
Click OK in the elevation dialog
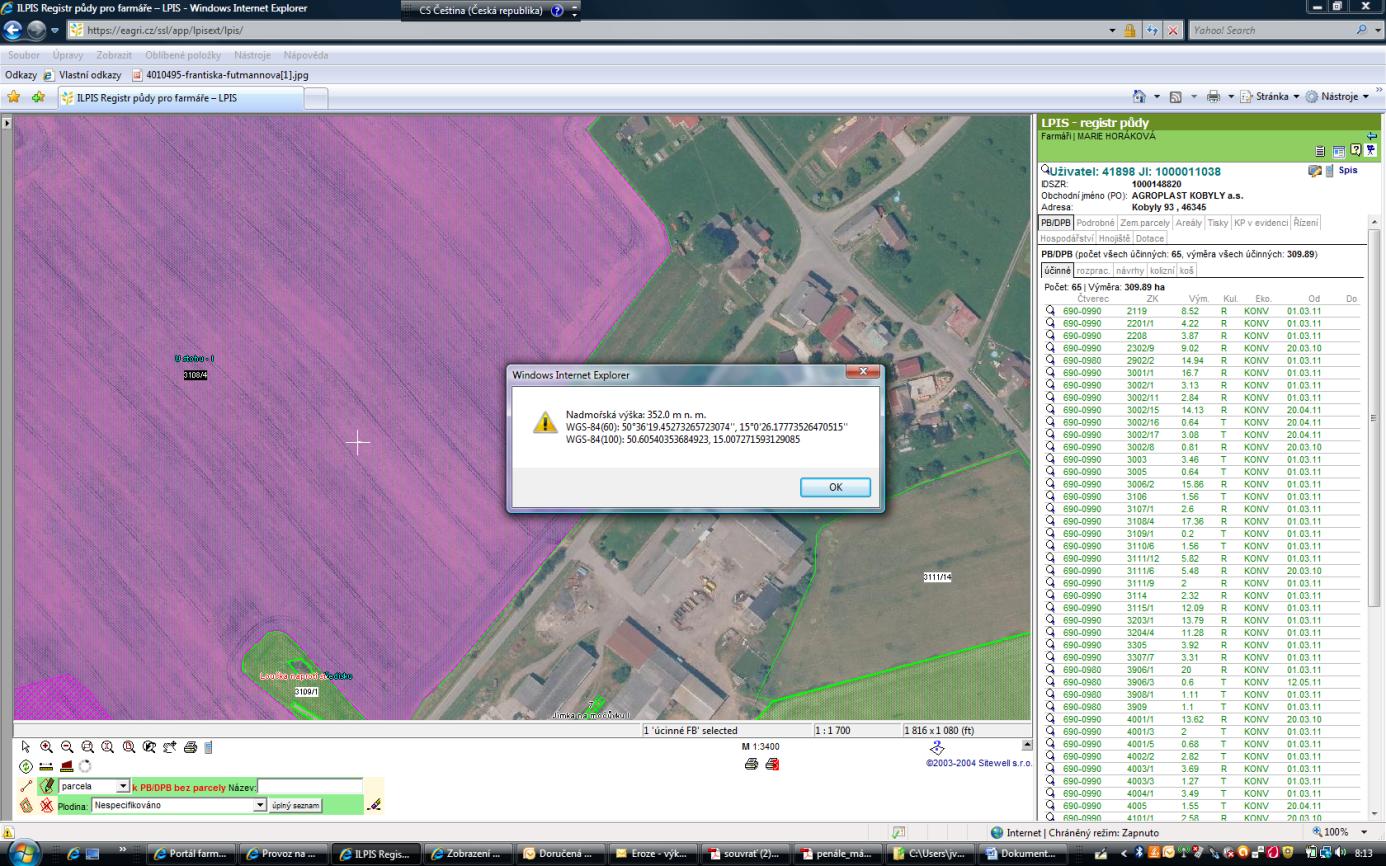click(835, 487)
